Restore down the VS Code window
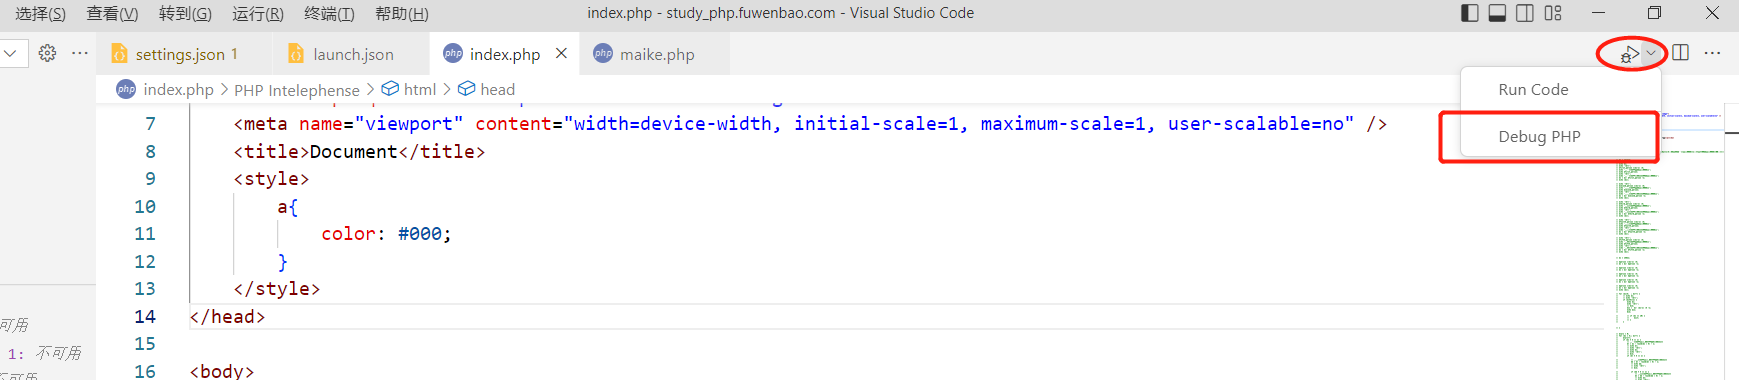 tap(1654, 13)
